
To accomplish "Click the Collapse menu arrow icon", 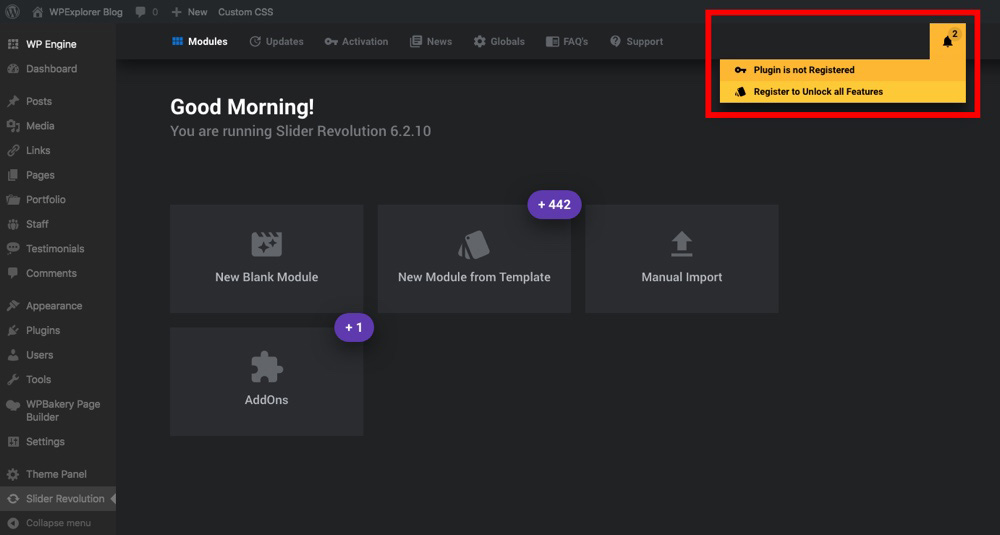I will coord(13,523).
